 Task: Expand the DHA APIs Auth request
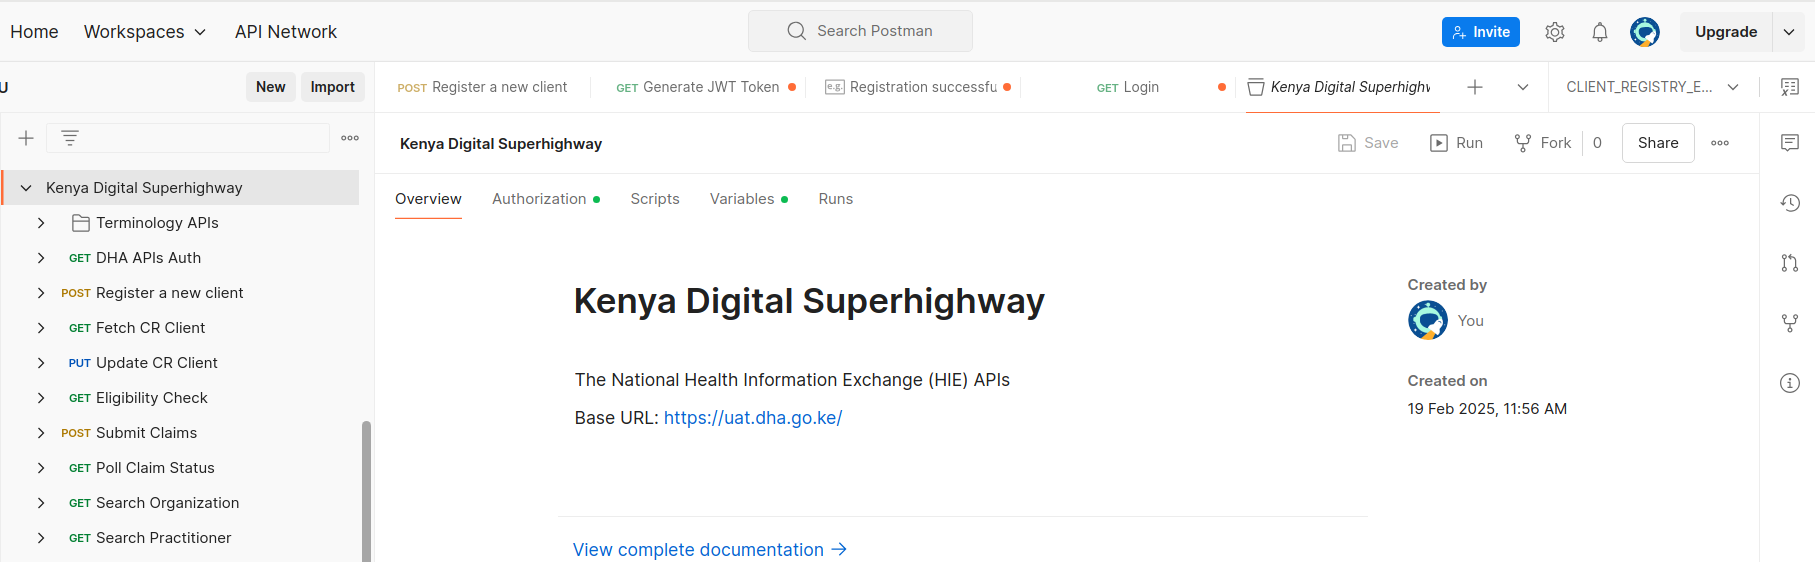[x=41, y=258]
